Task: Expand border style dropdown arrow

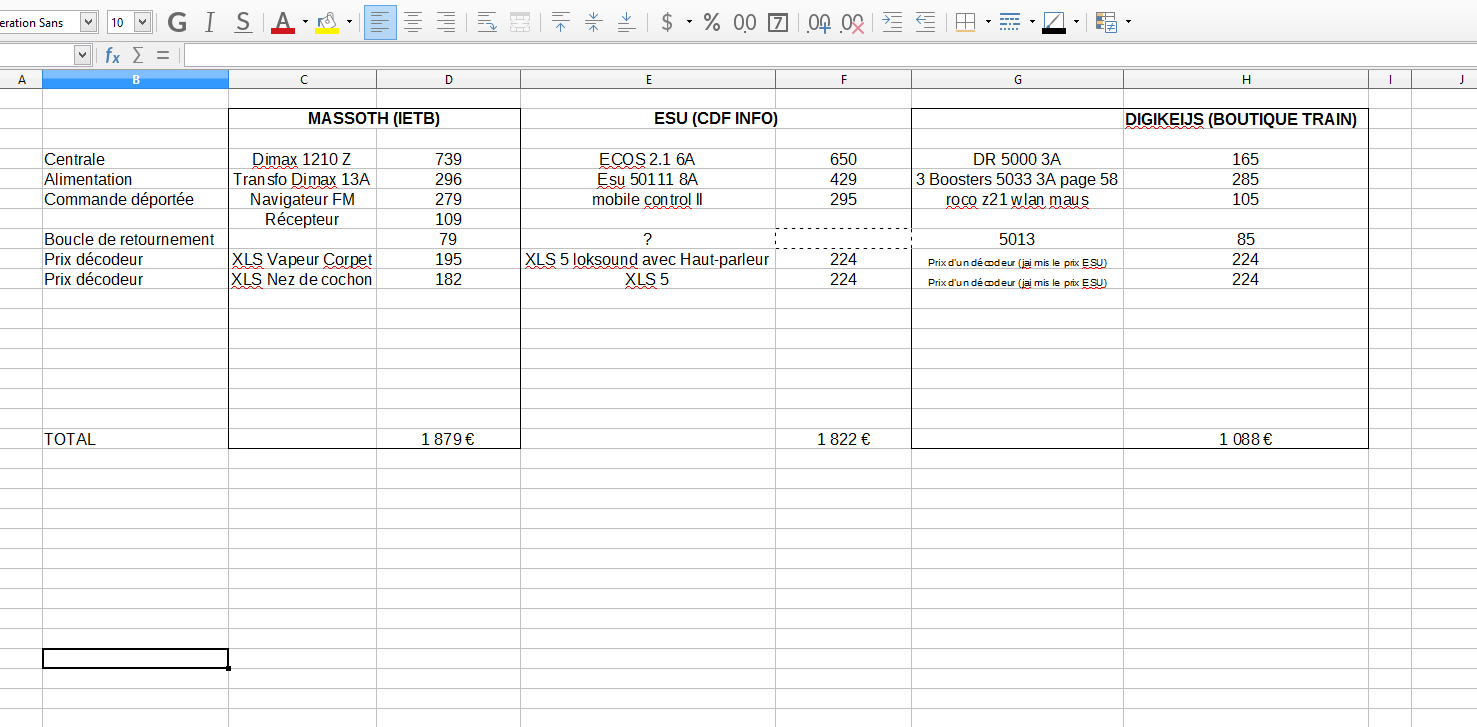Action: click(1032, 22)
